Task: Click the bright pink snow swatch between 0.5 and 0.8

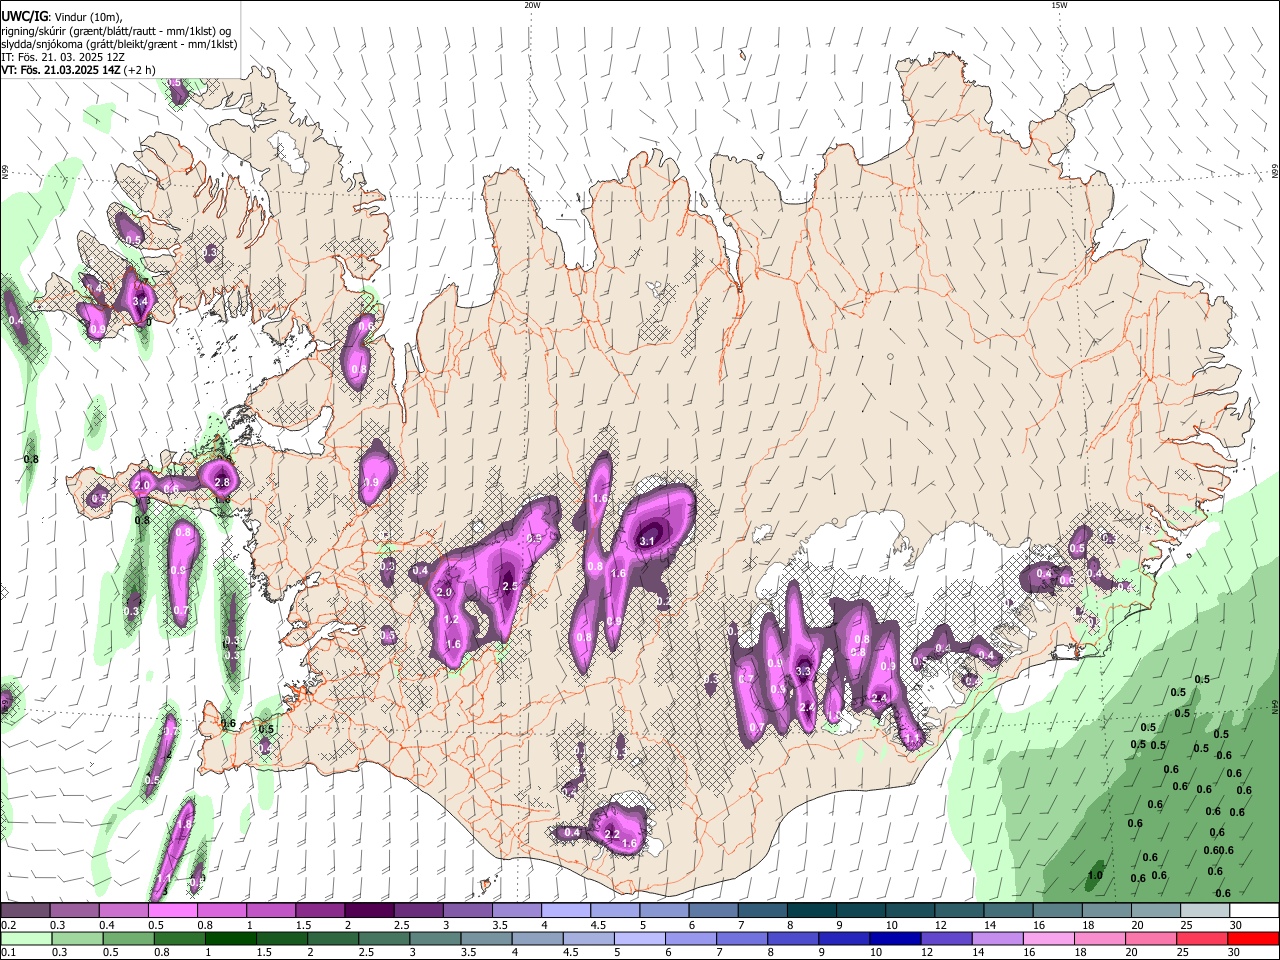Action: point(172,911)
